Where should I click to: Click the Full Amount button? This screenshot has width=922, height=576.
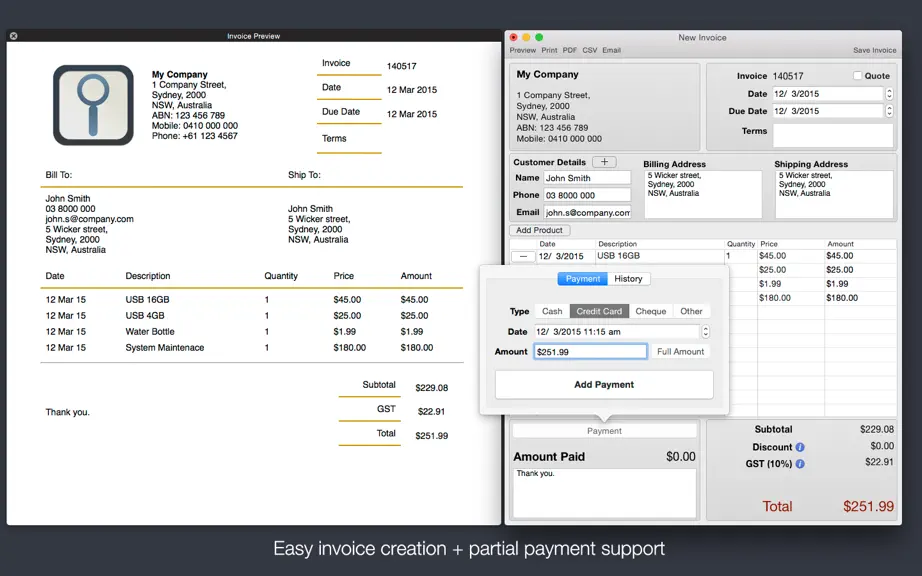(680, 351)
